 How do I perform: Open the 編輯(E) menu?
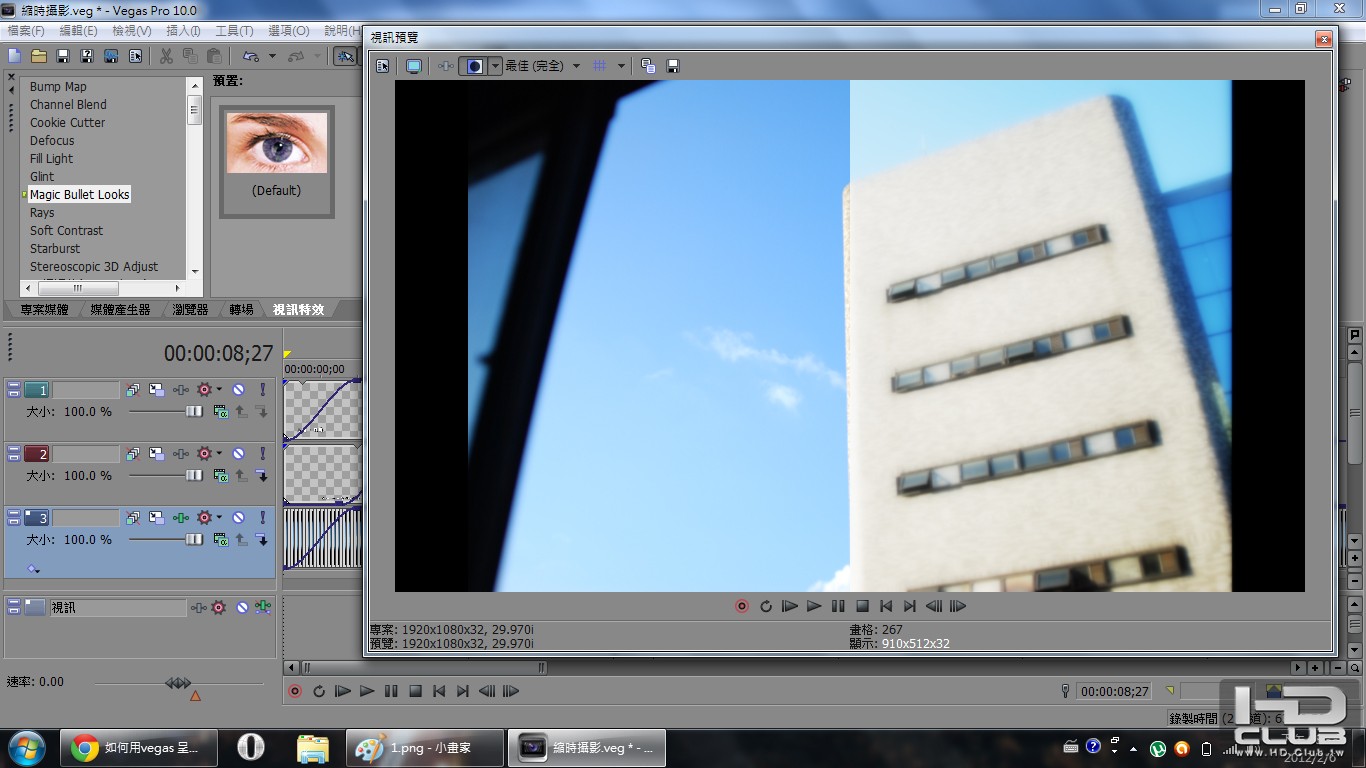tap(78, 31)
